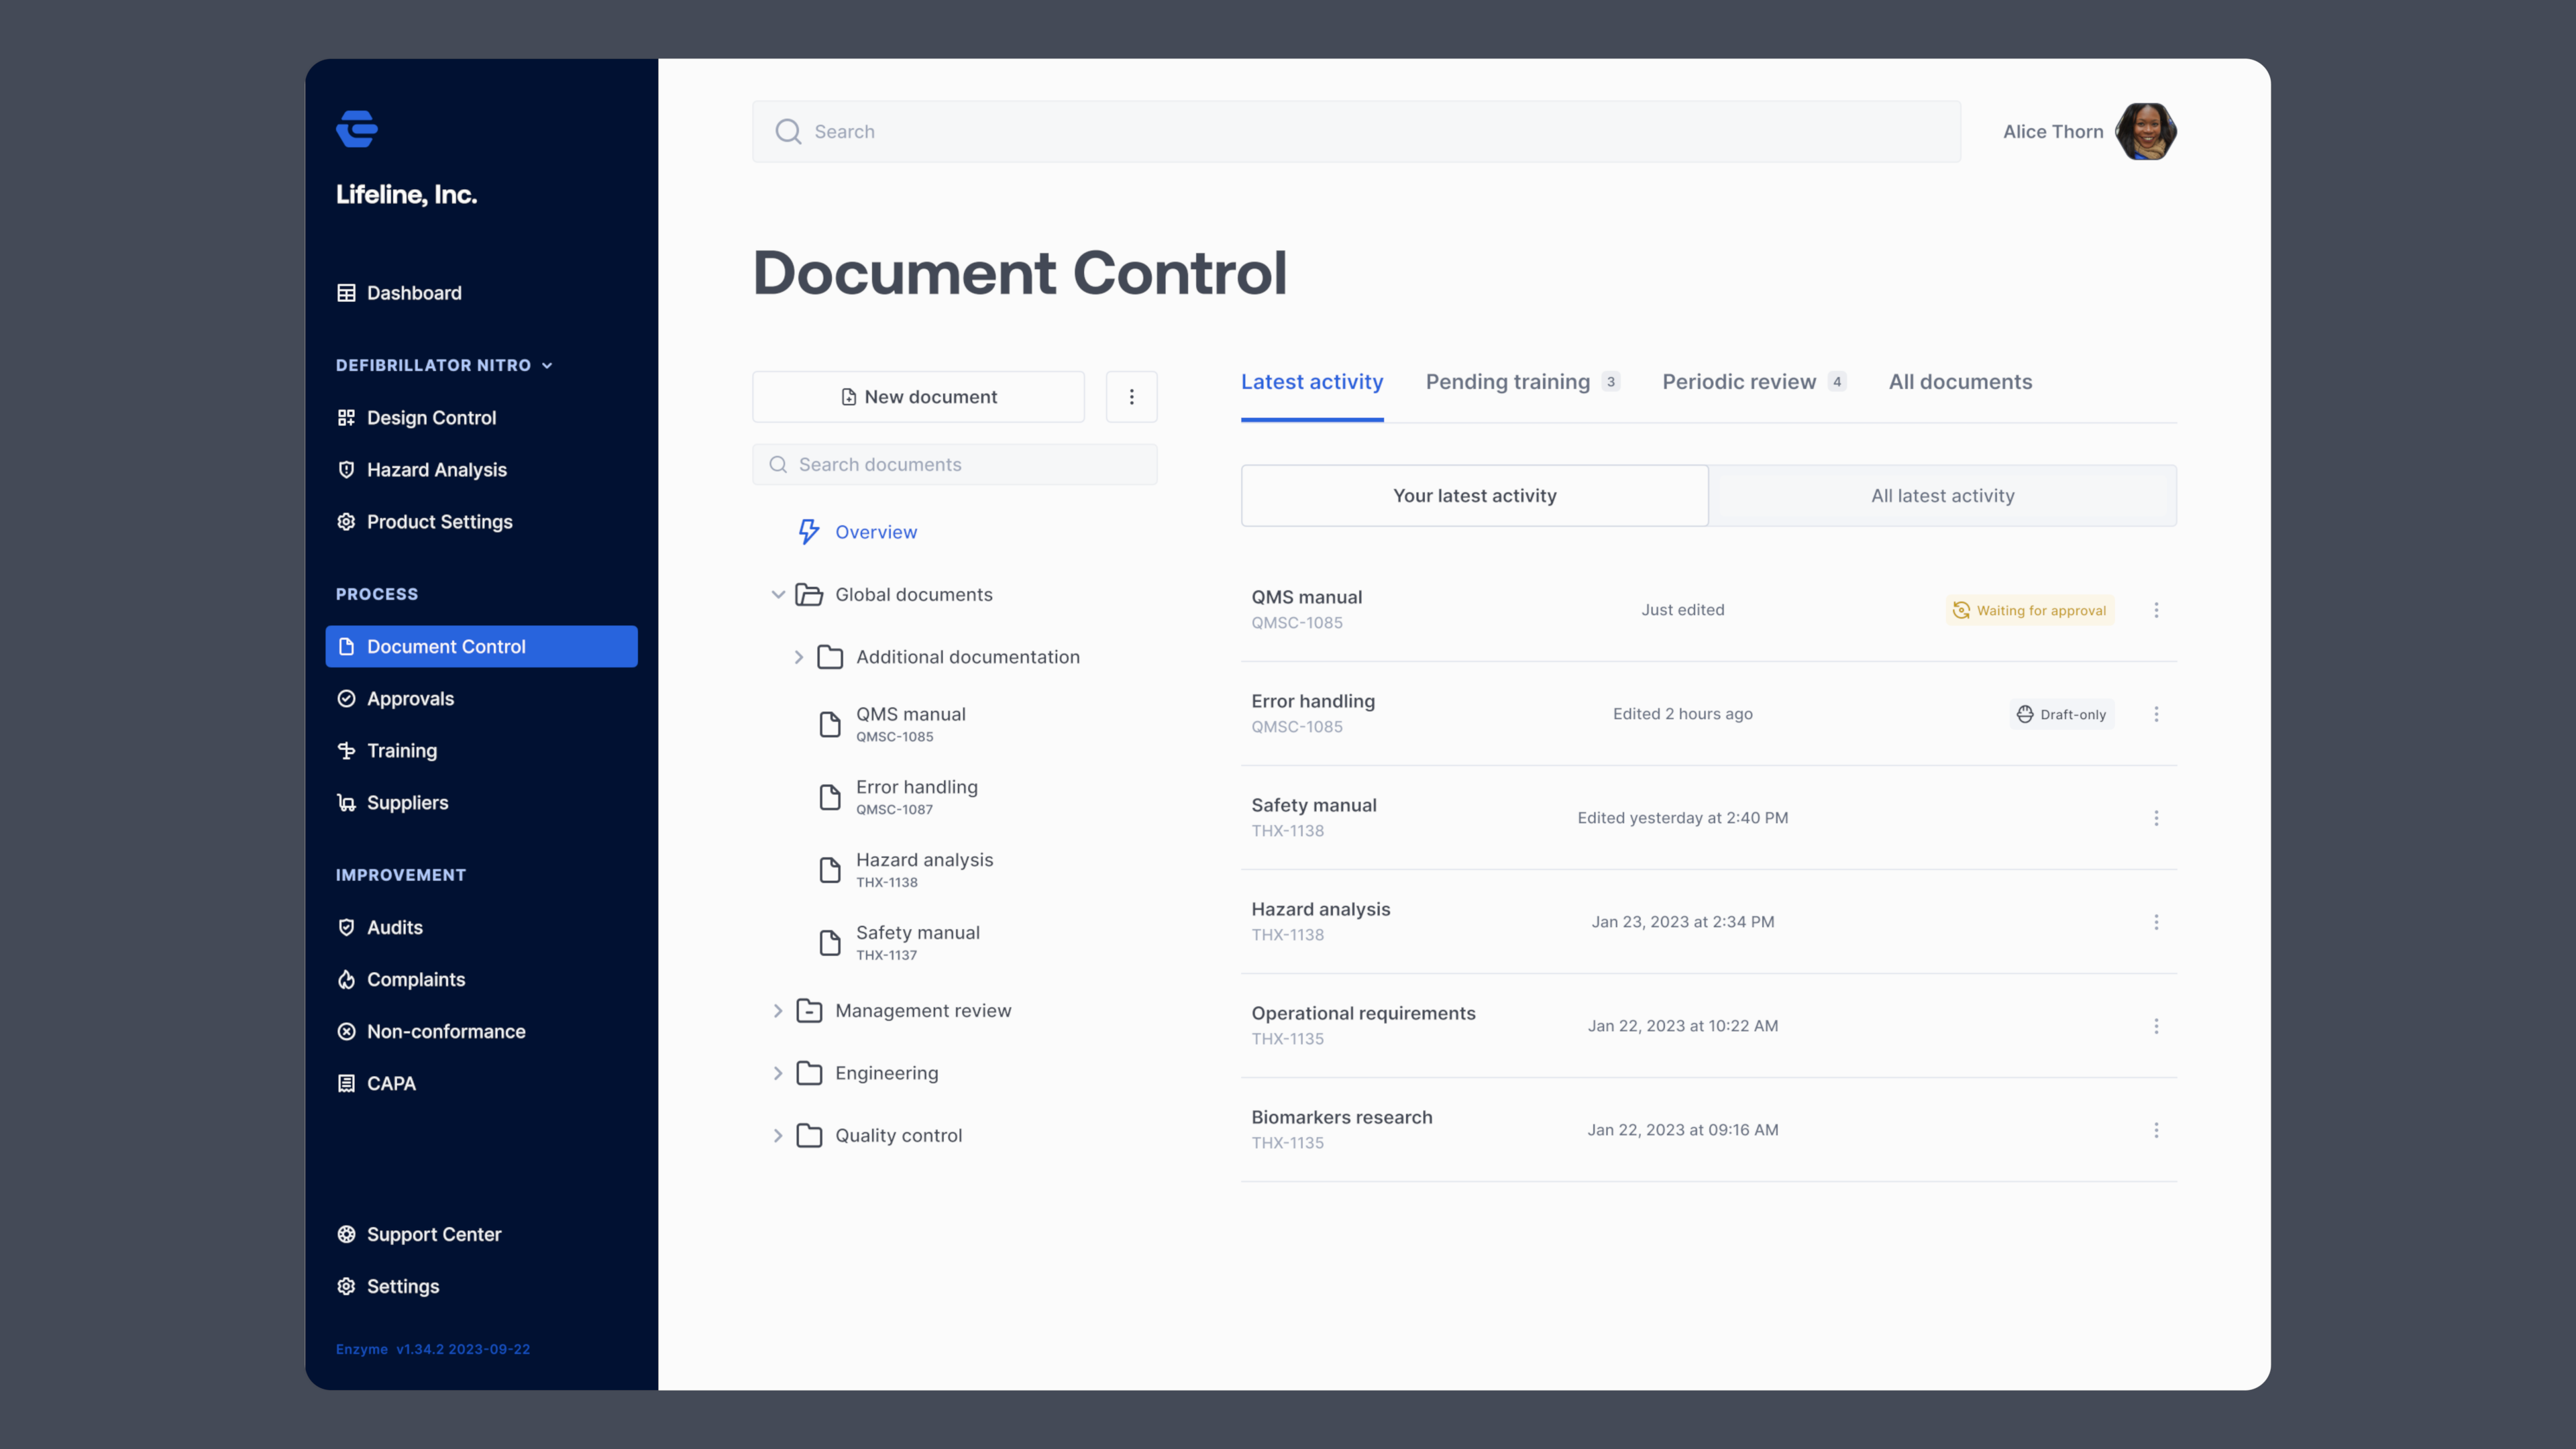This screenshot has width=2576, height=1449.
Task: Click the Quality control folder icon
Action: [x=809, y=1136]
